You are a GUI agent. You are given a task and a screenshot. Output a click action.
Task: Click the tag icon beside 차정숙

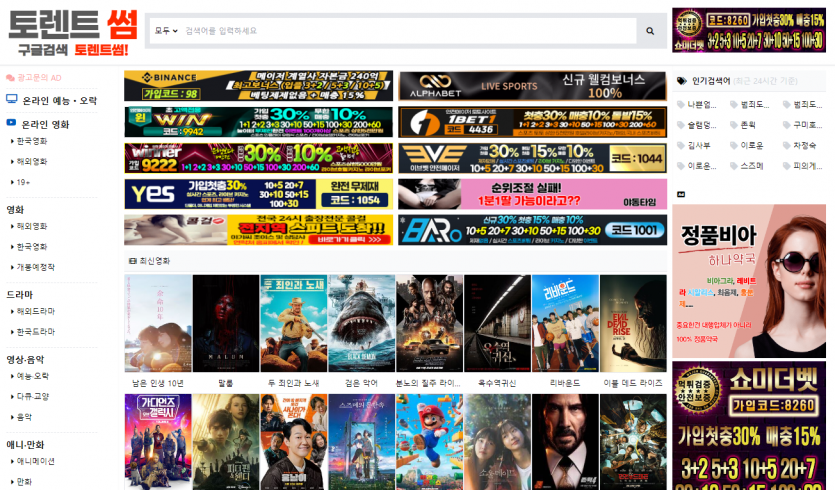[x=787, y=145]
